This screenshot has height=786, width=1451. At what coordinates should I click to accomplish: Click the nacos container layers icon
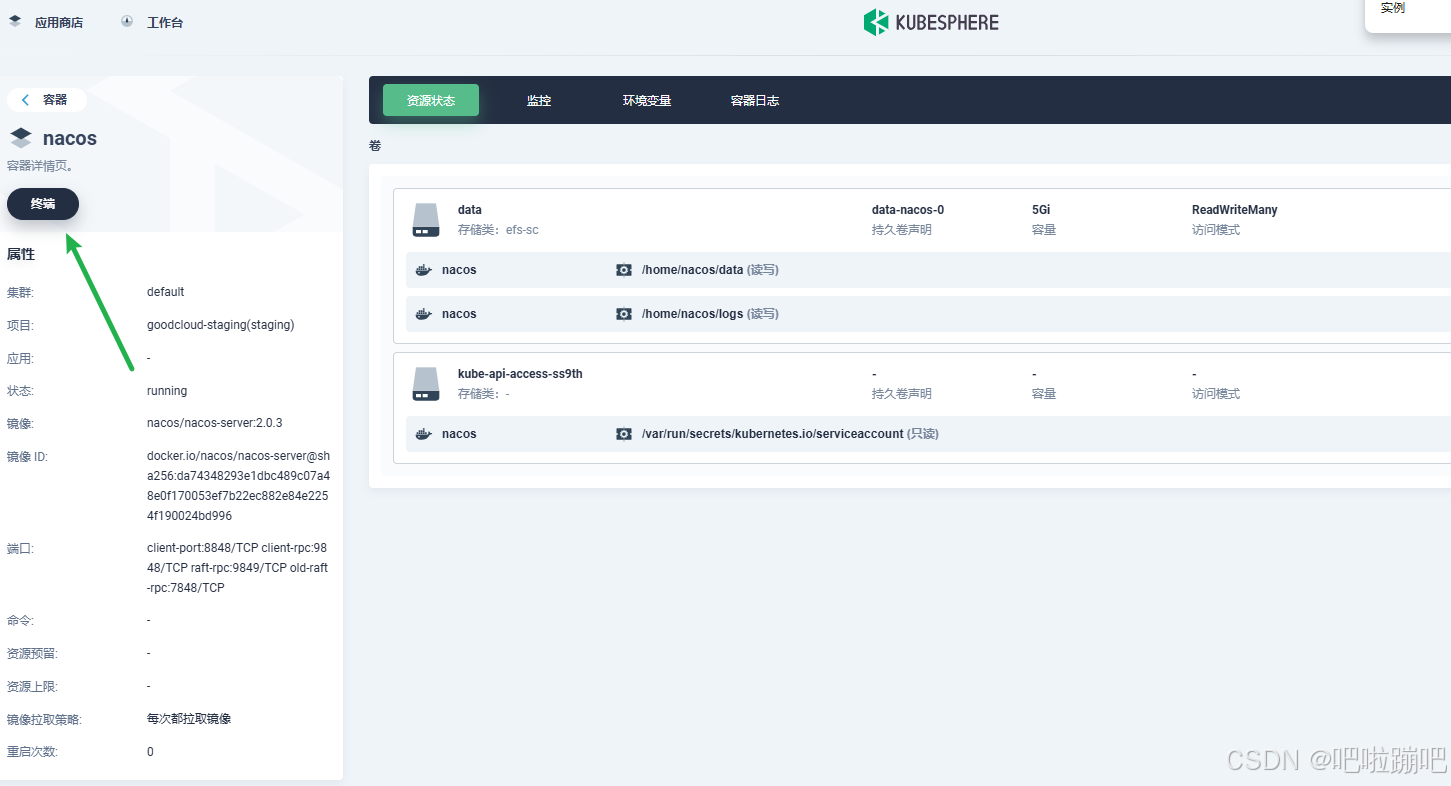21,138
